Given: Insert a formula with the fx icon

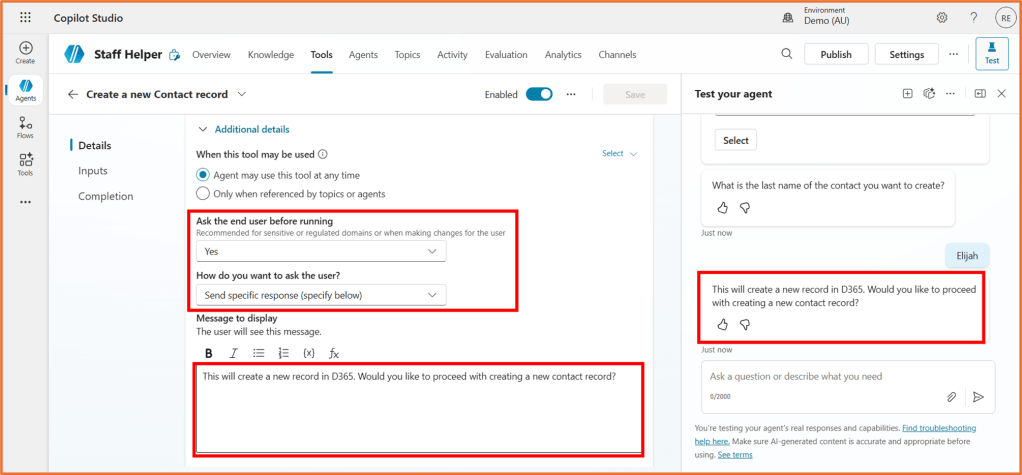Looking at the screenshot, I should 334,353.
